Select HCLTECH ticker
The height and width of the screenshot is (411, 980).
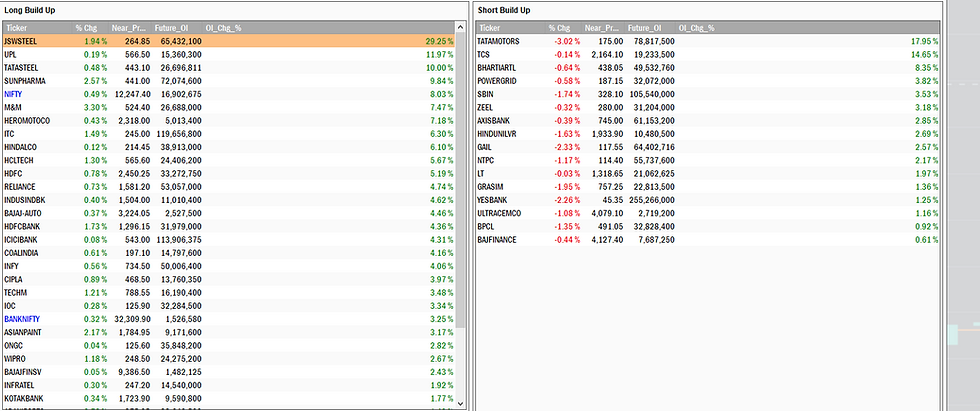20,160
